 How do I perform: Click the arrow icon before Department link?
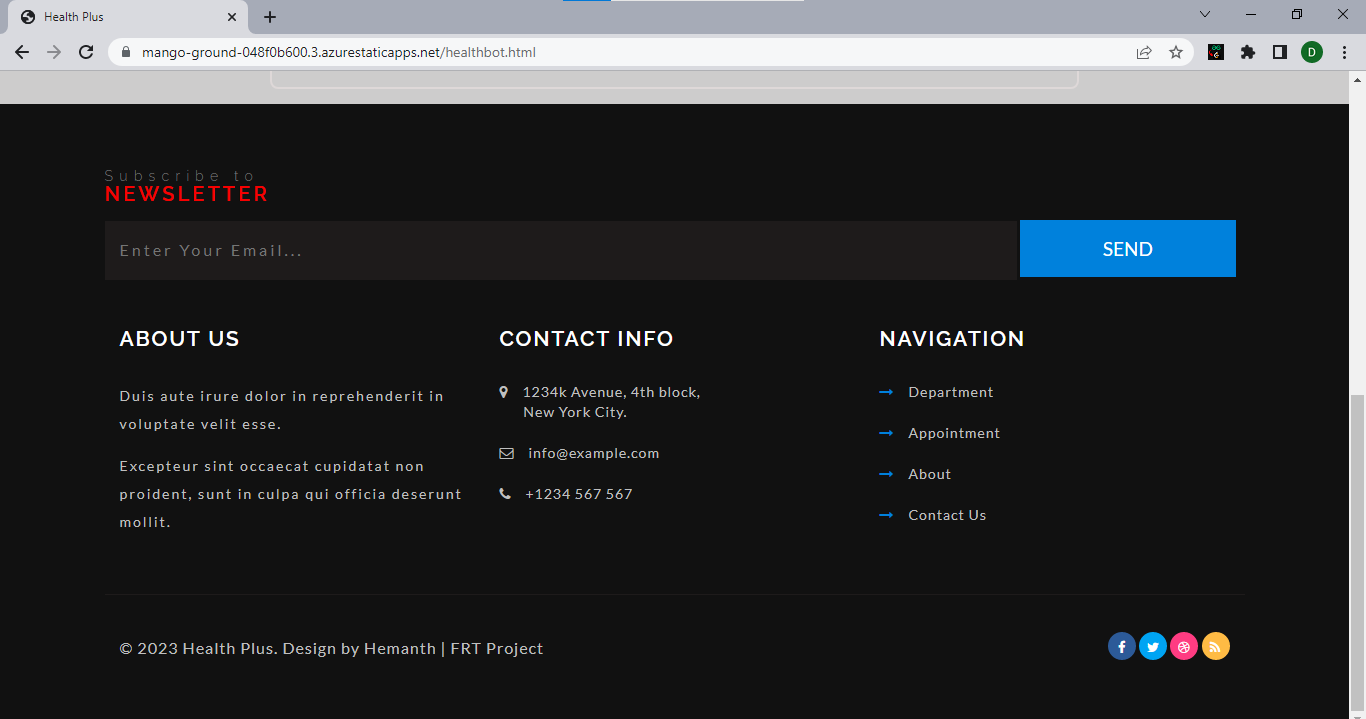point(887,392)
